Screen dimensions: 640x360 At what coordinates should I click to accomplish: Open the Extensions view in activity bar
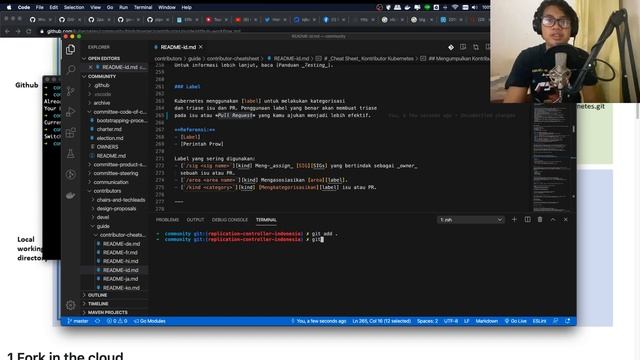[x=71, y=132]
